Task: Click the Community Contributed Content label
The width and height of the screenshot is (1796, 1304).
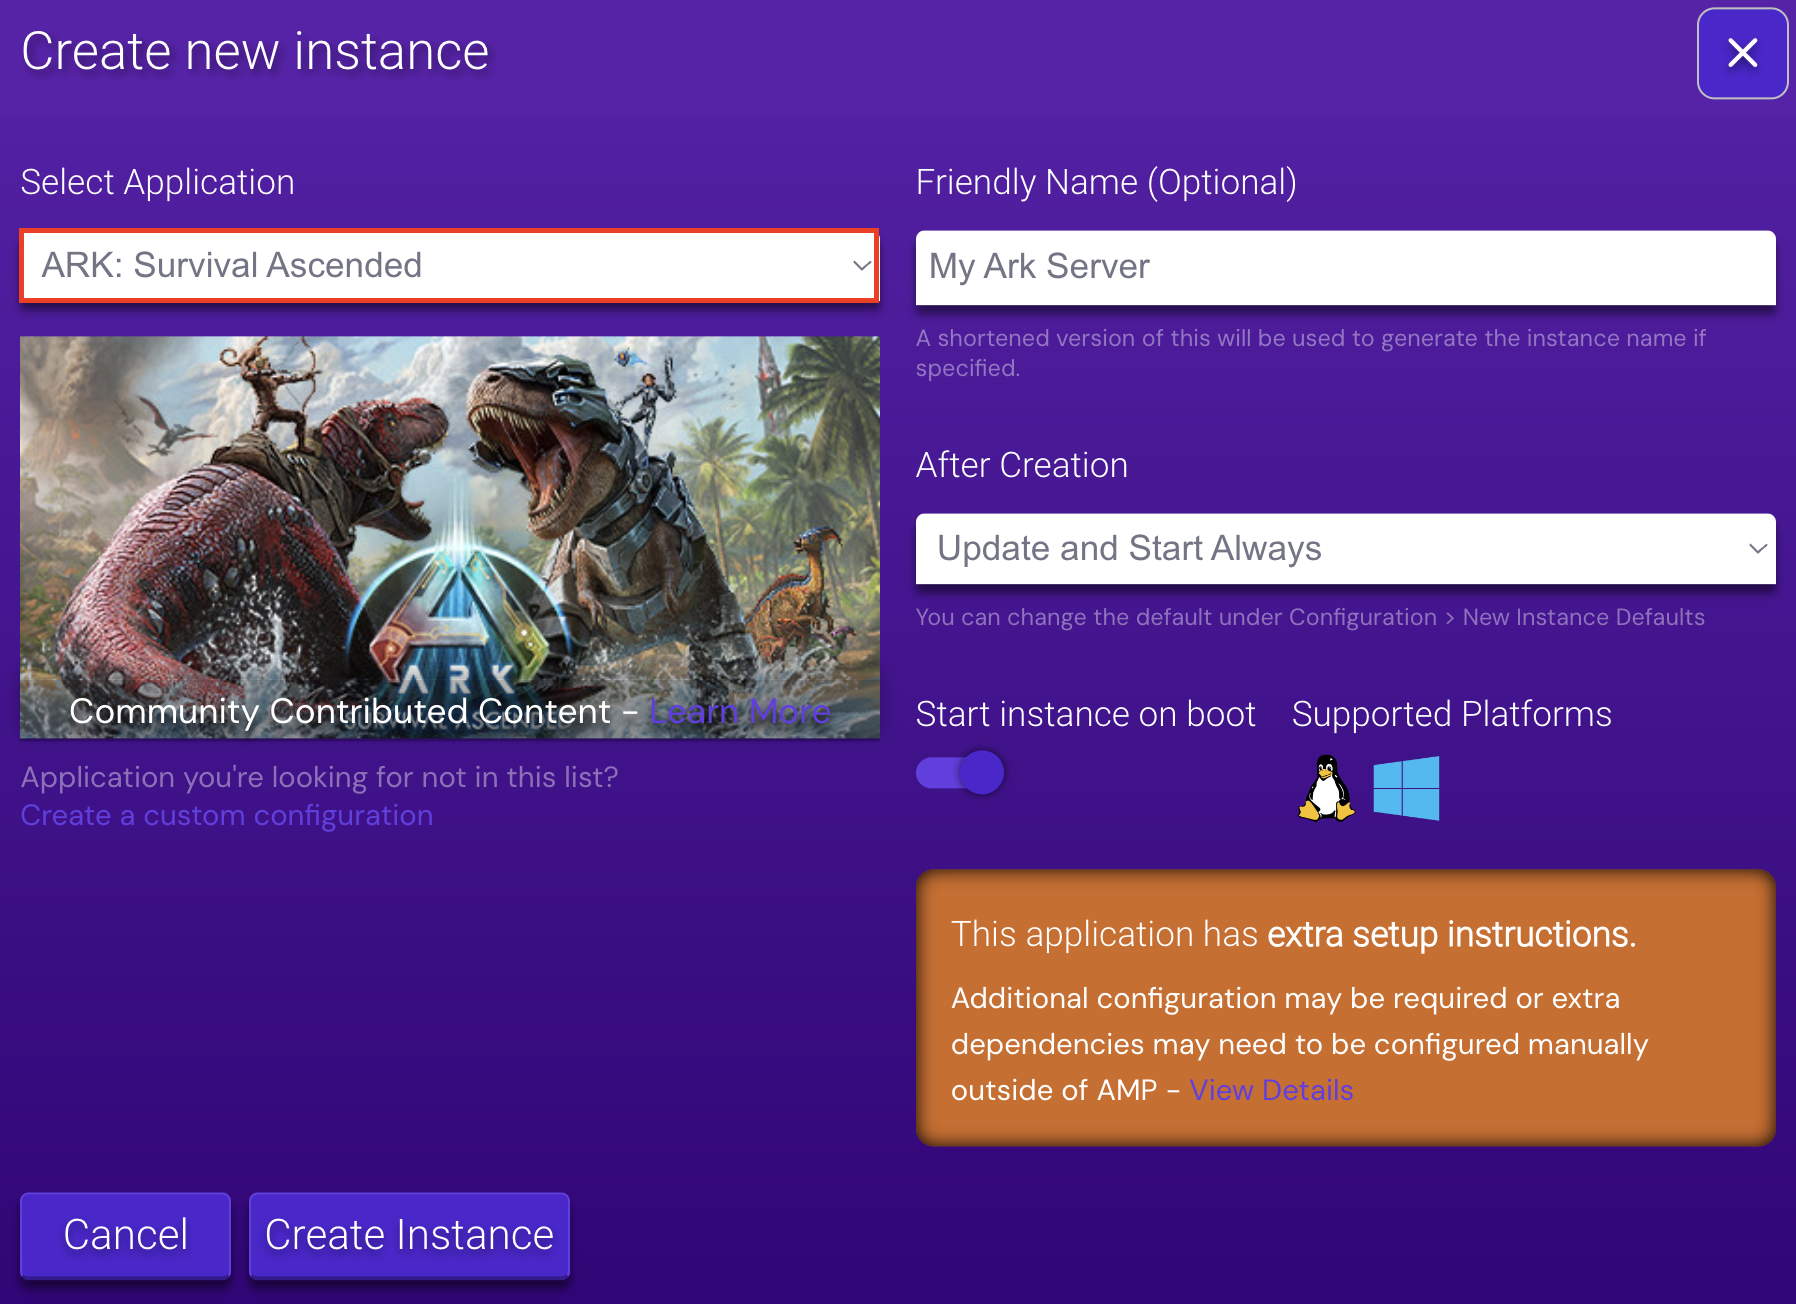Action: point(340,711)
